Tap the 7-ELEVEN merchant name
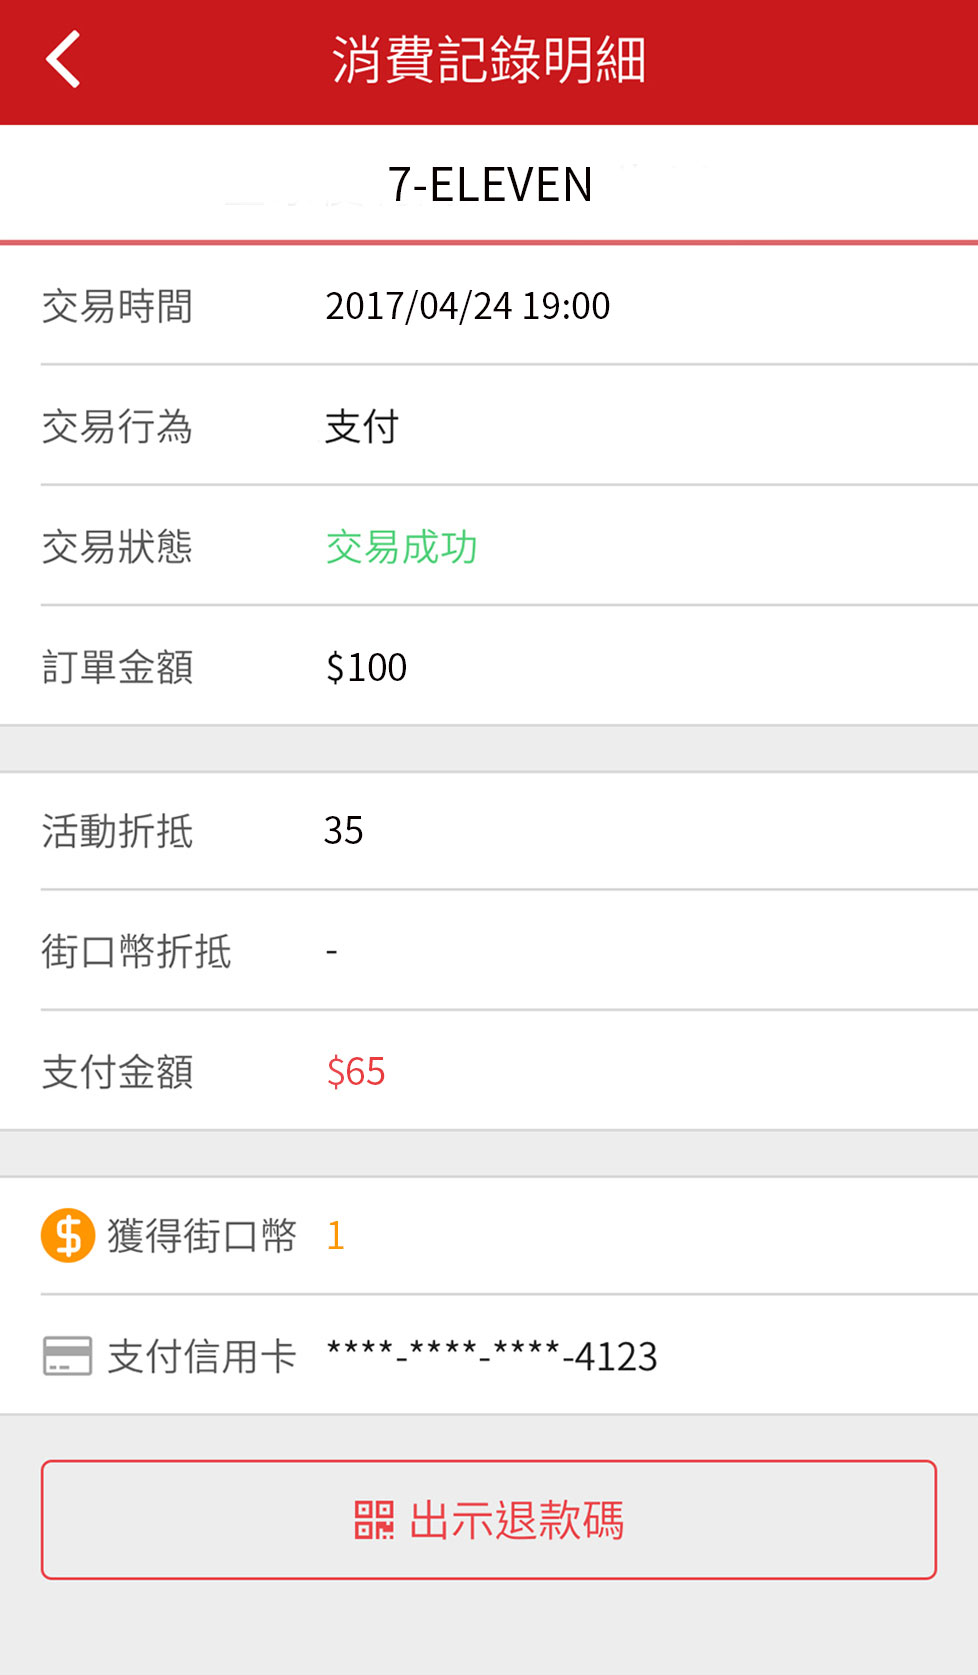 click(490, 185)
